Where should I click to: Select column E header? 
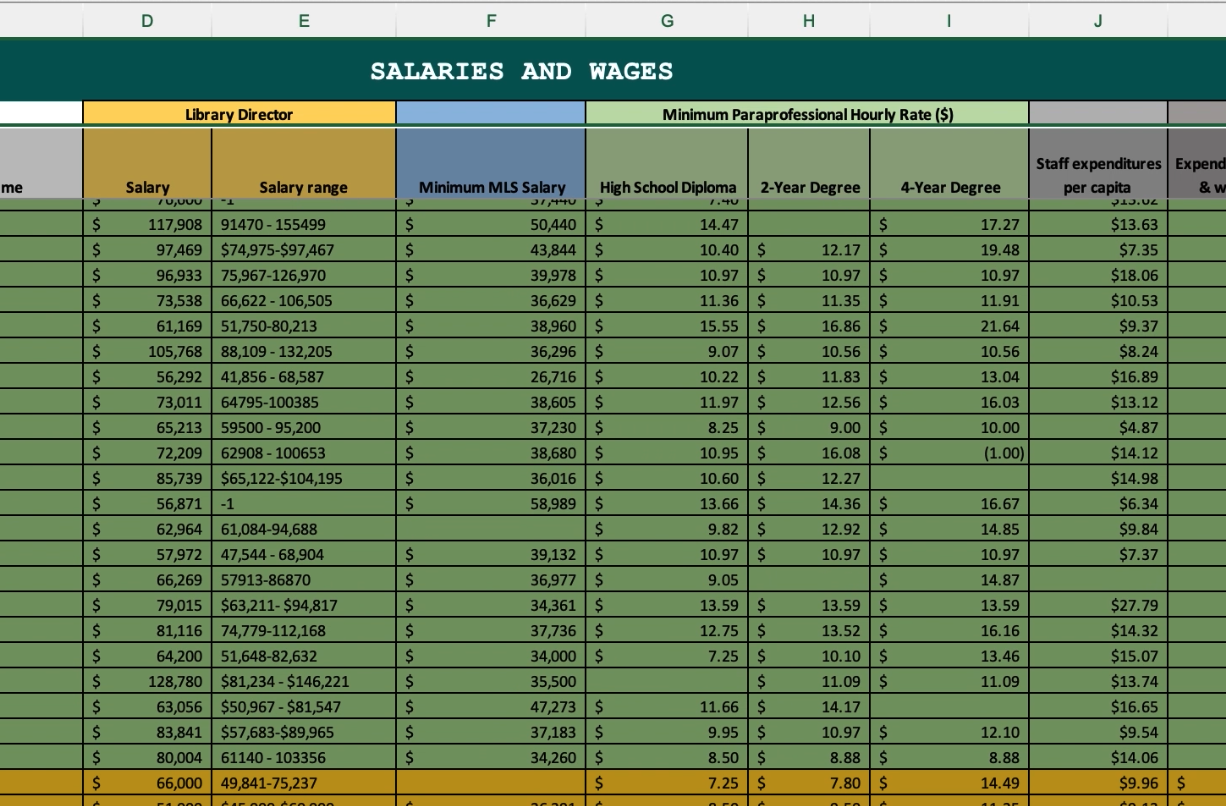click(x=304, y=19)
